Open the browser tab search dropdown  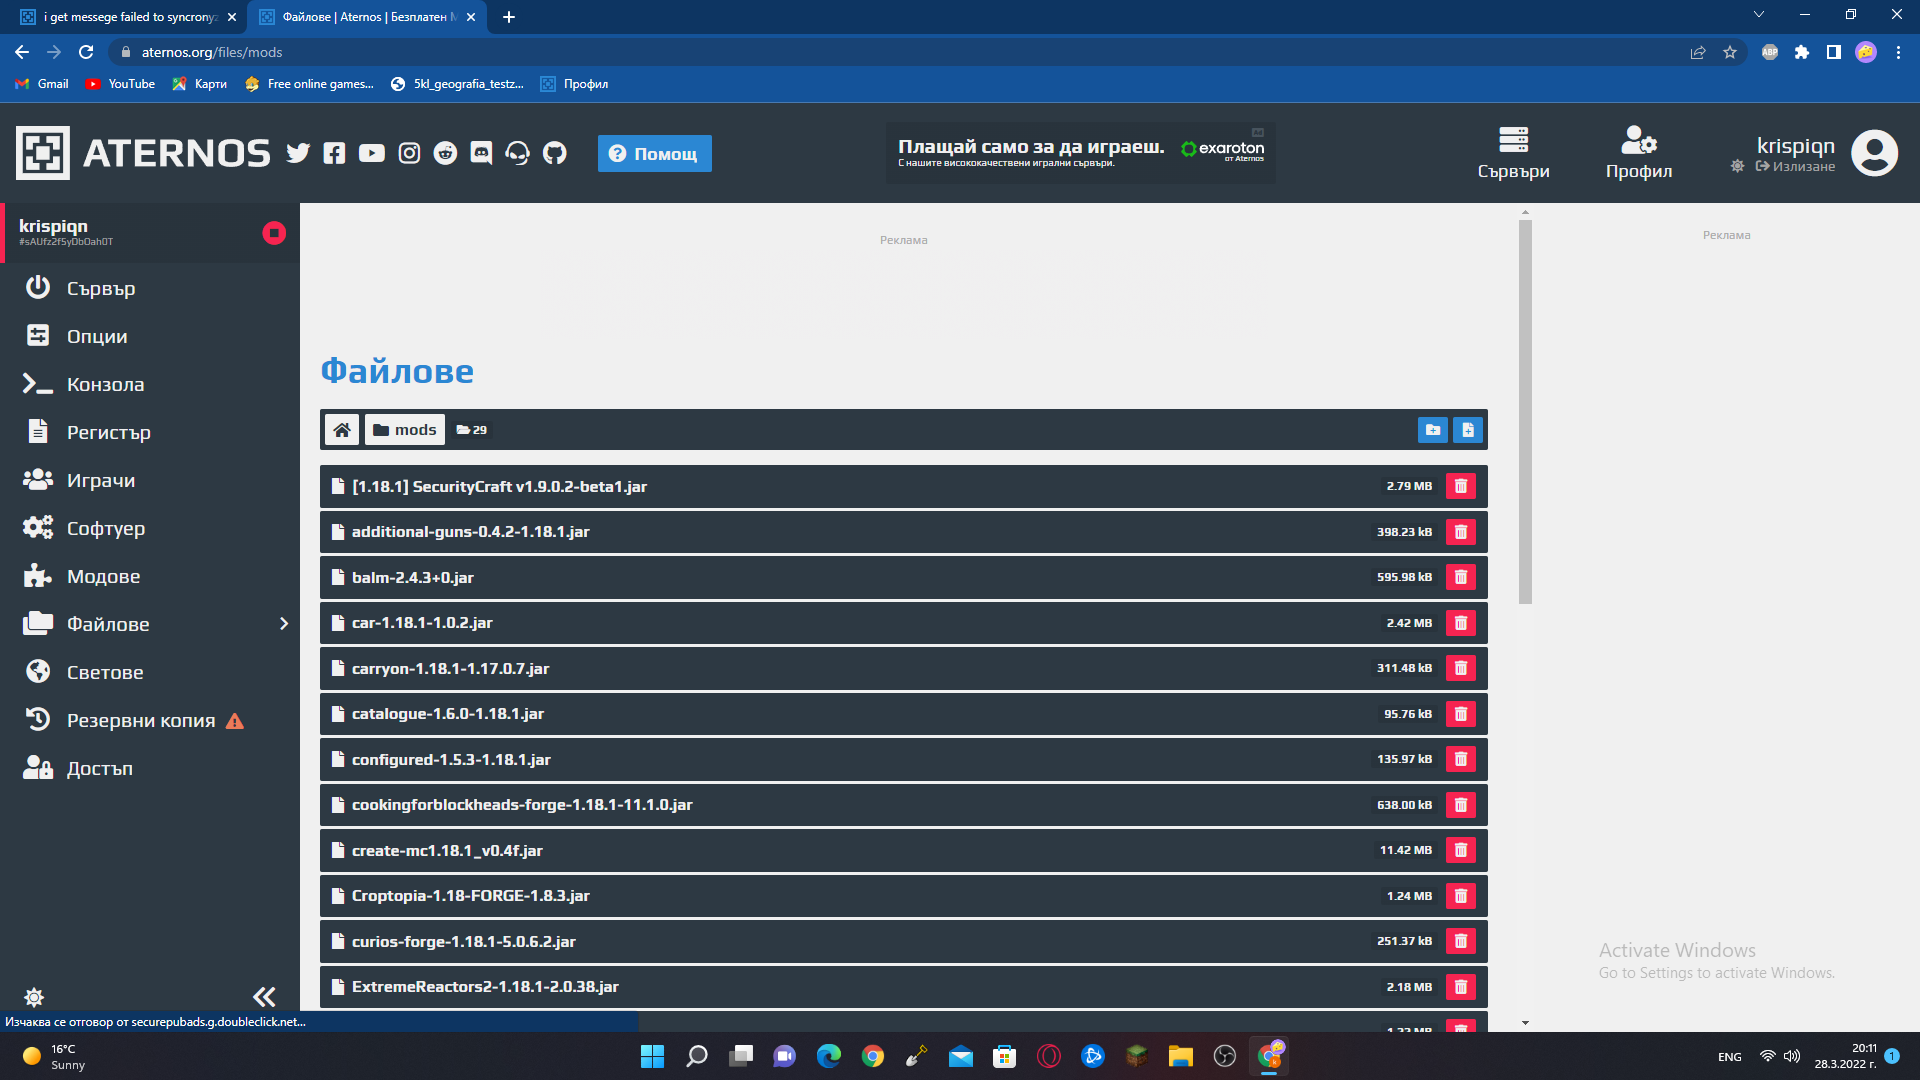click(1759, 15)
